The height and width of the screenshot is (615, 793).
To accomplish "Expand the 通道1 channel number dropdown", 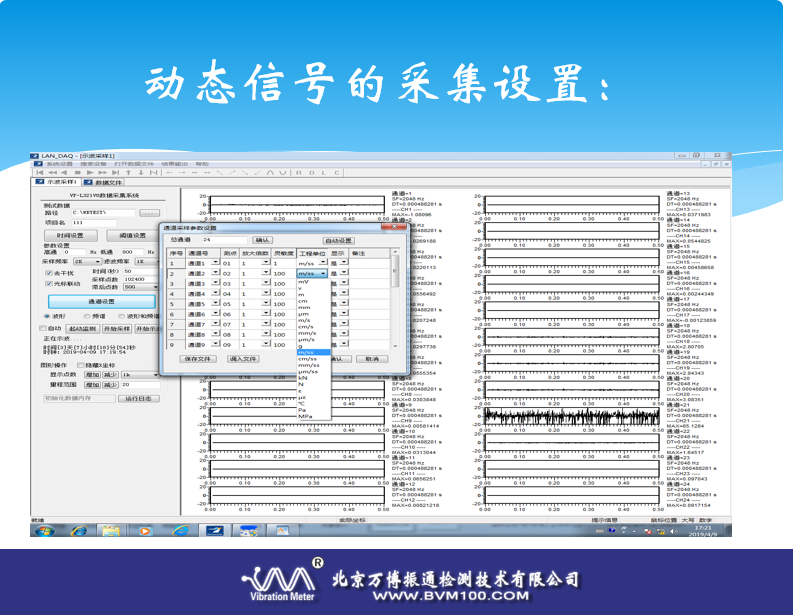I will [x=216, y=263].
